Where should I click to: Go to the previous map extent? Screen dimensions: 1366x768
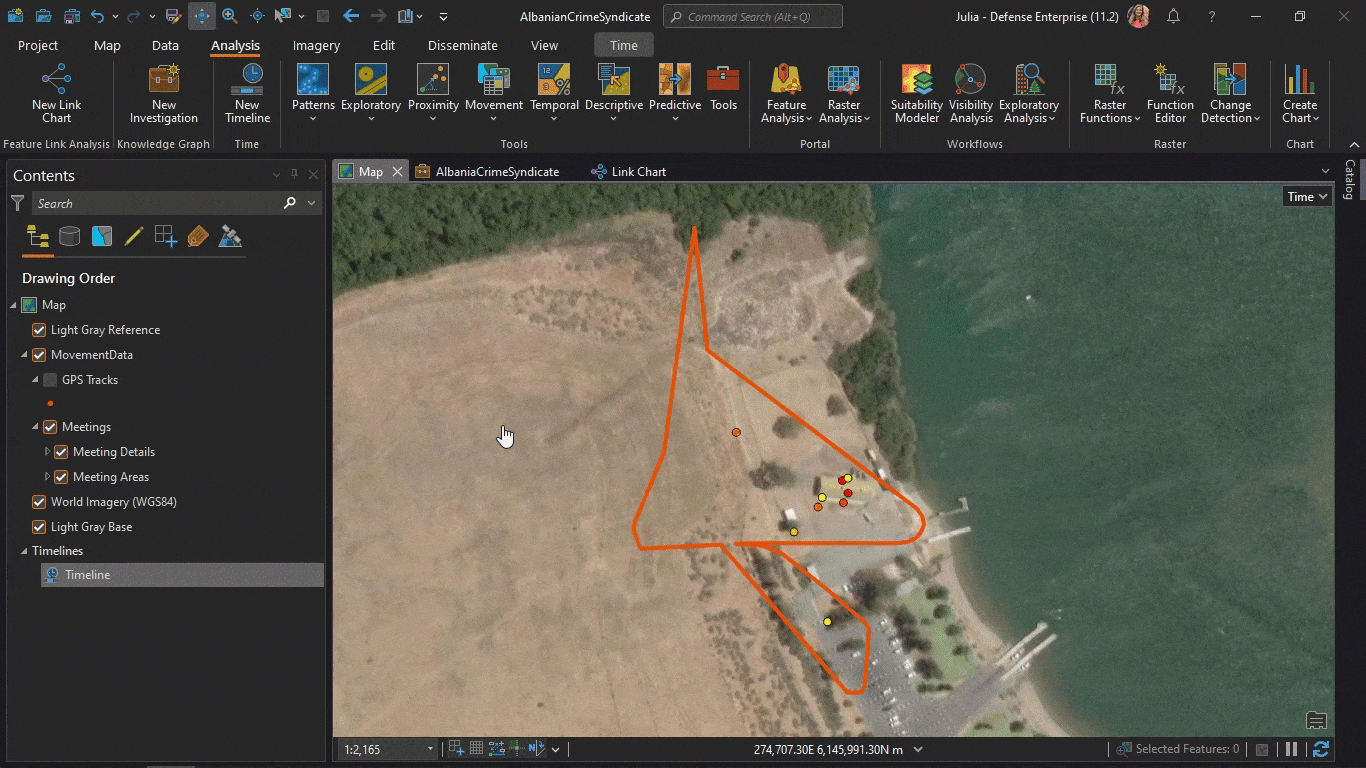351,16
